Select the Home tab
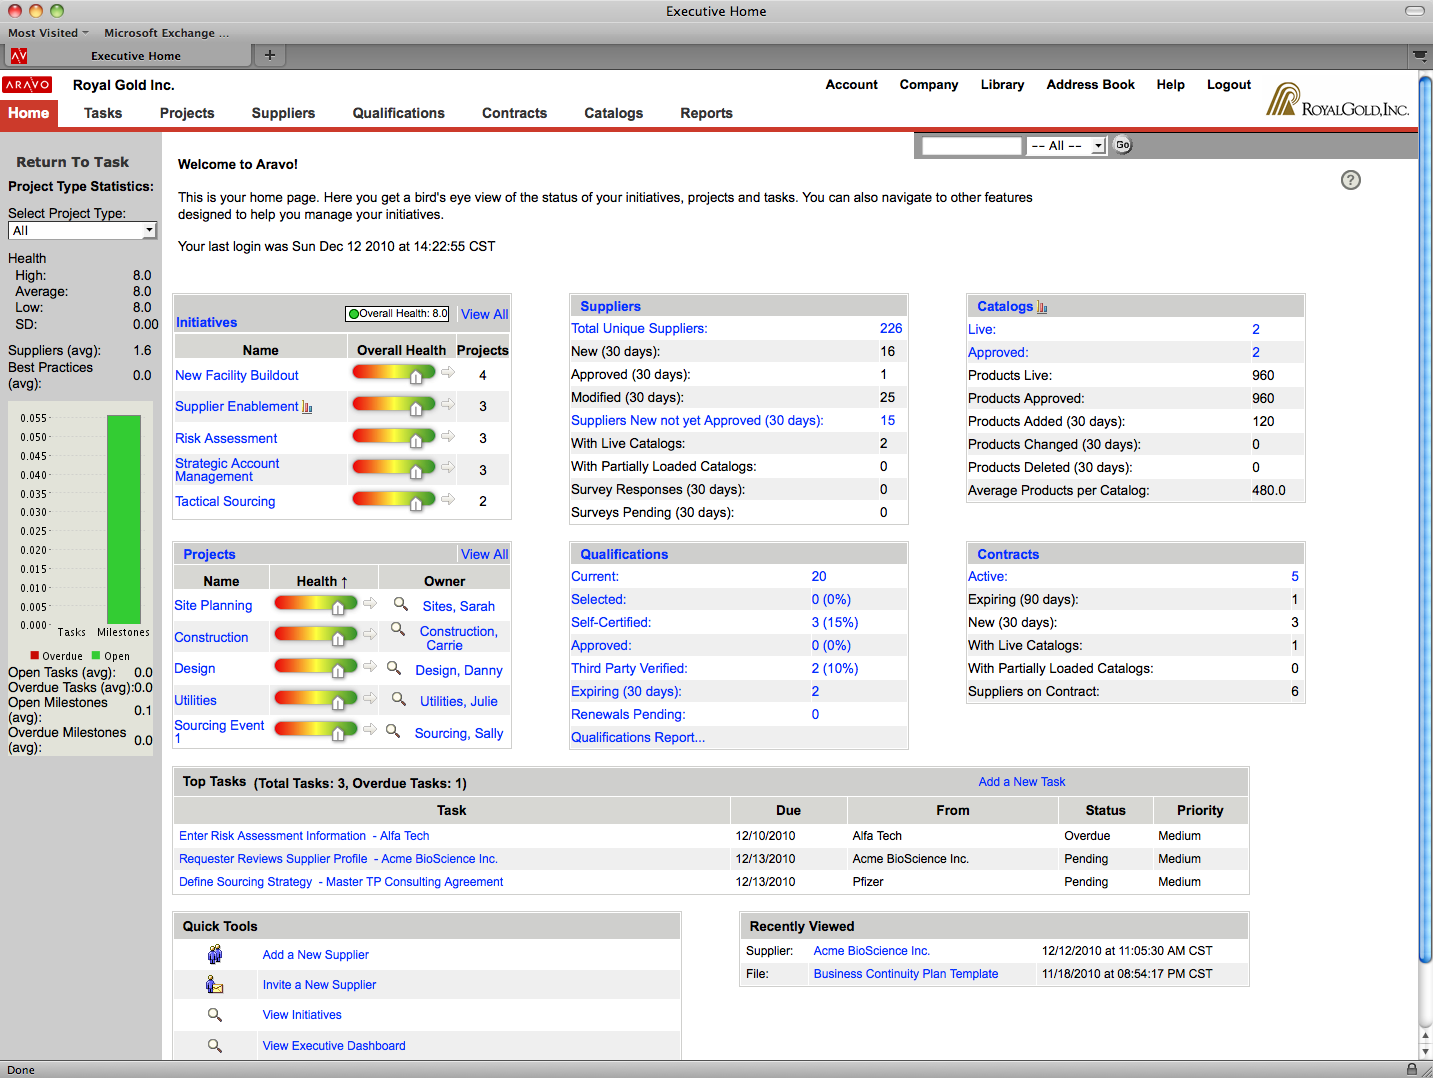1433x1078 pixels. 29,113
